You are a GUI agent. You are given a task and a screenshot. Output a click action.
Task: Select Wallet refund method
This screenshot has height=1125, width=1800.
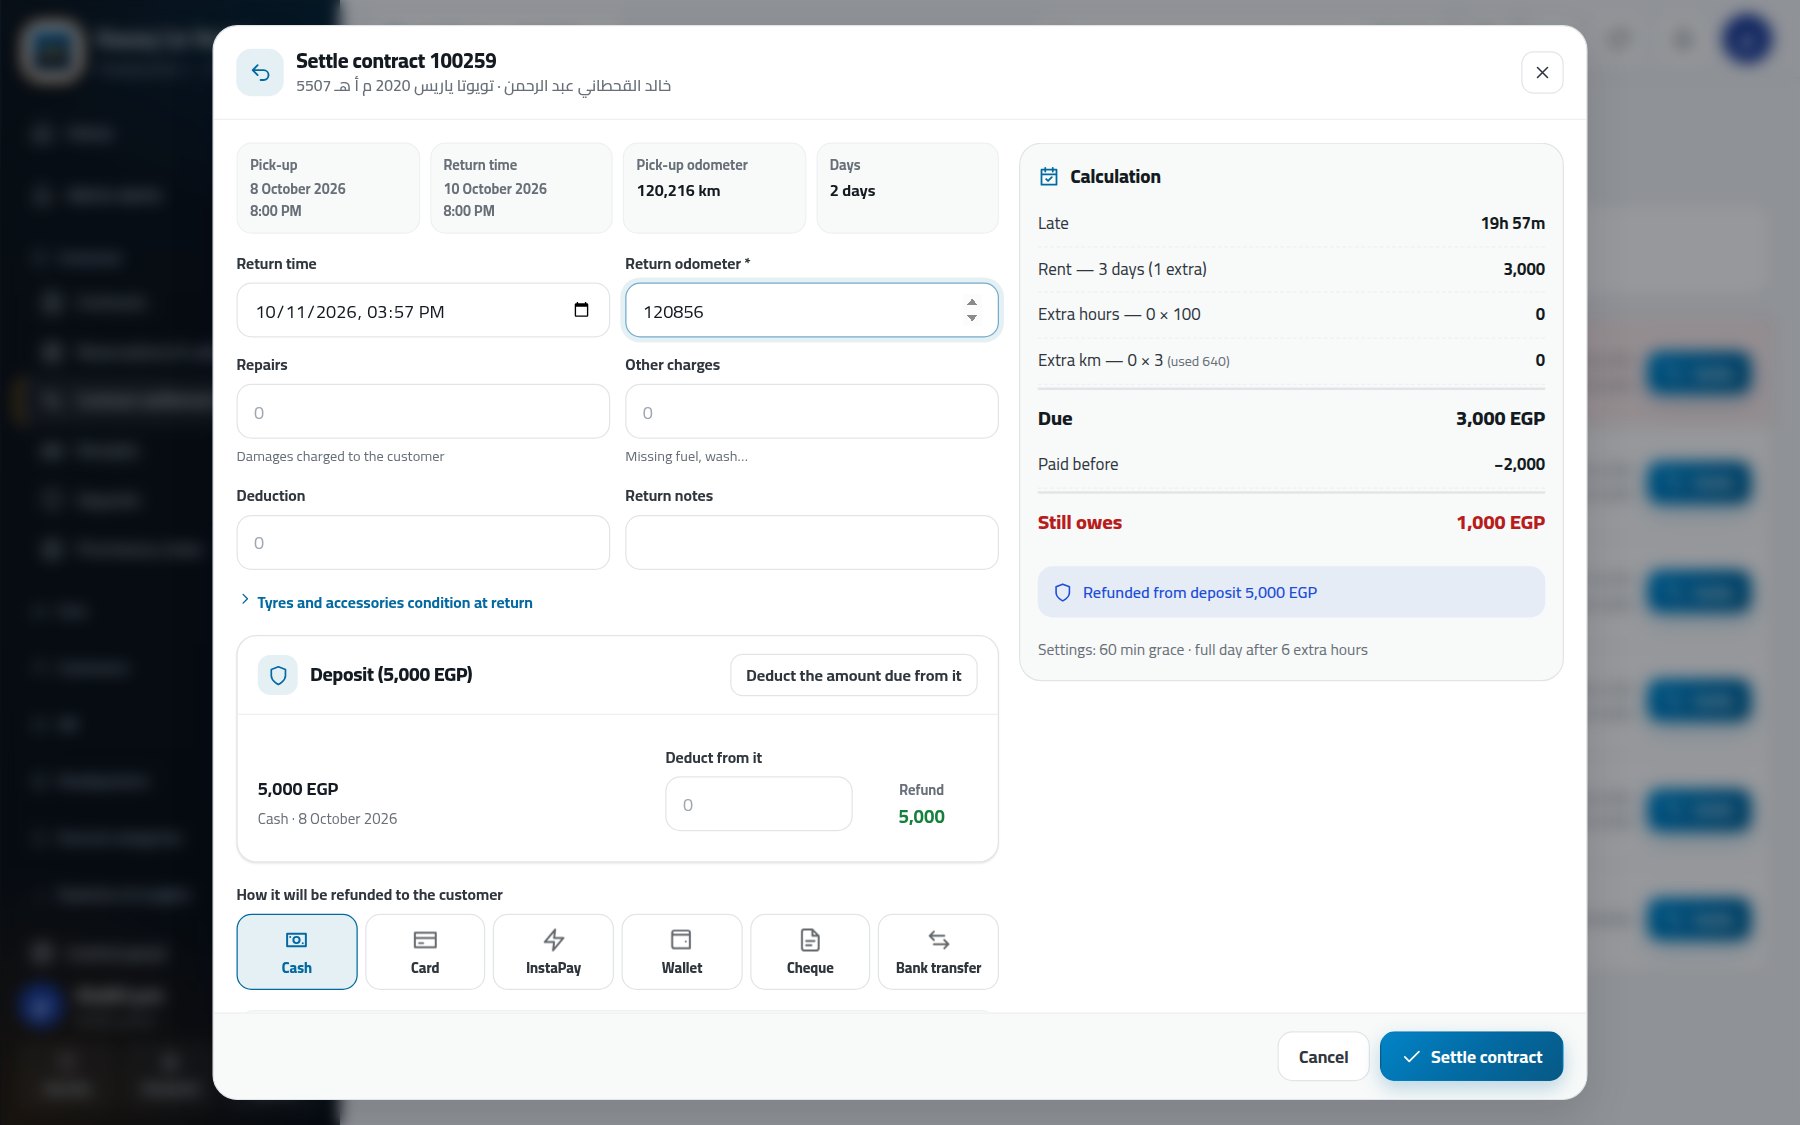(x=682, y=952)
